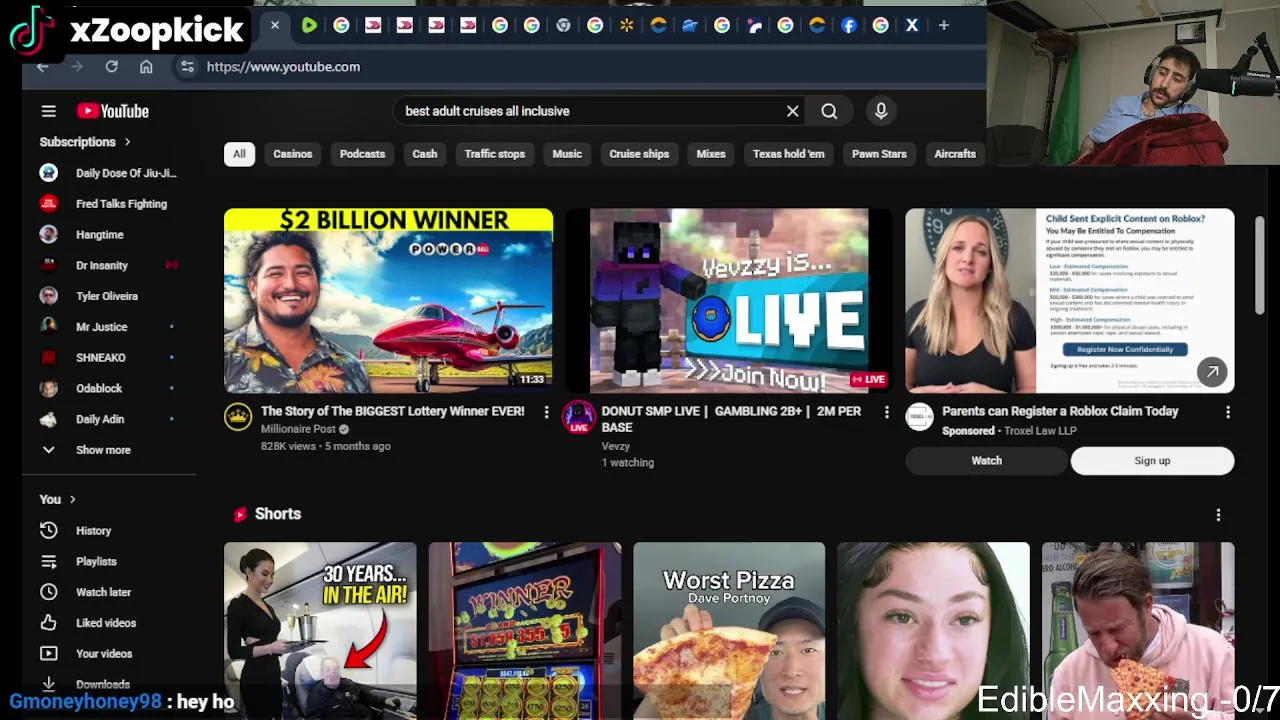Open ad link arrow on Roblox thumbnail
Screen dimensions: 1280x720
click(x=1212, y=372)
